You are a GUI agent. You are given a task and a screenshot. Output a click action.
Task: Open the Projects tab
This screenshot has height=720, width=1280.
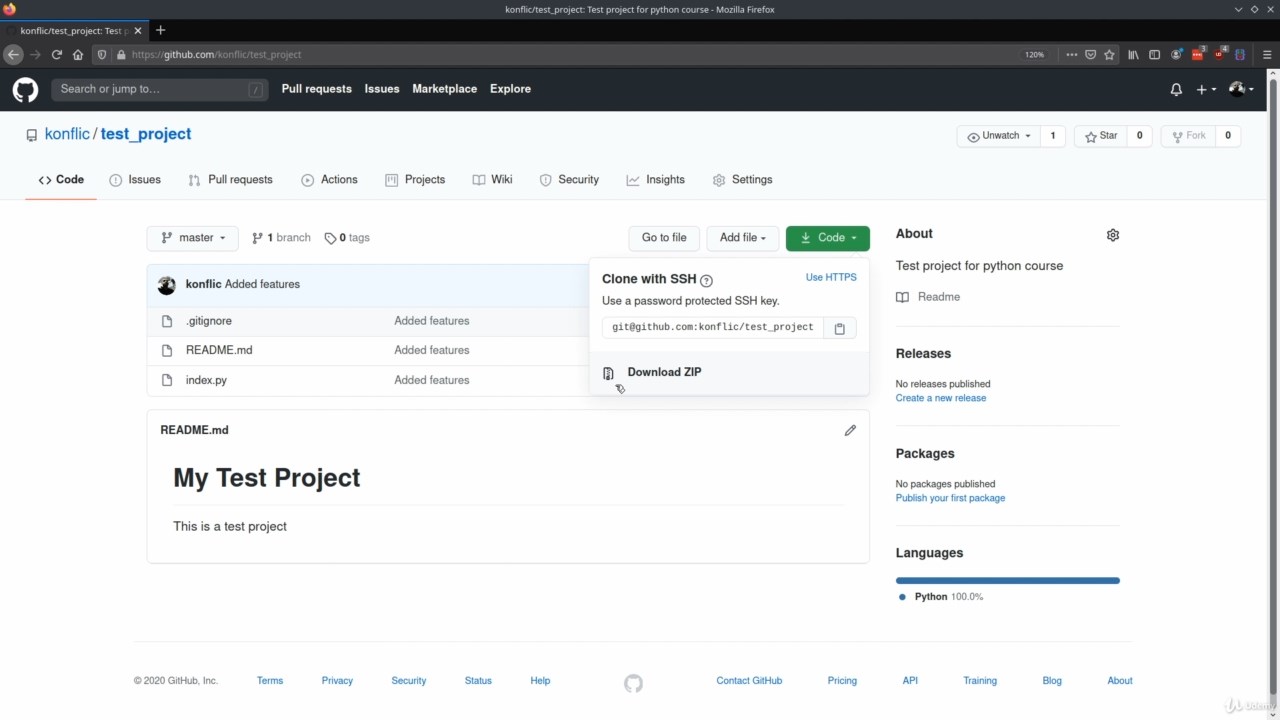coord(415,180)
